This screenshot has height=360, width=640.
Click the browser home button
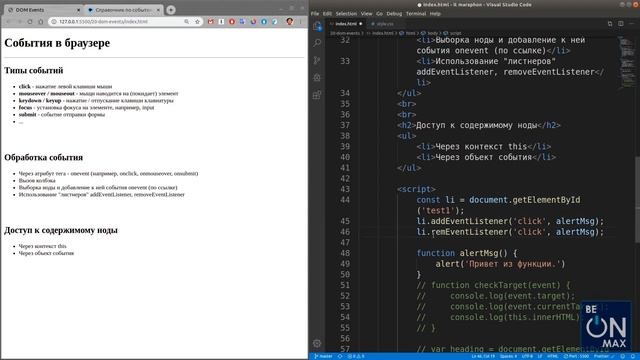(x=40, y=22)
